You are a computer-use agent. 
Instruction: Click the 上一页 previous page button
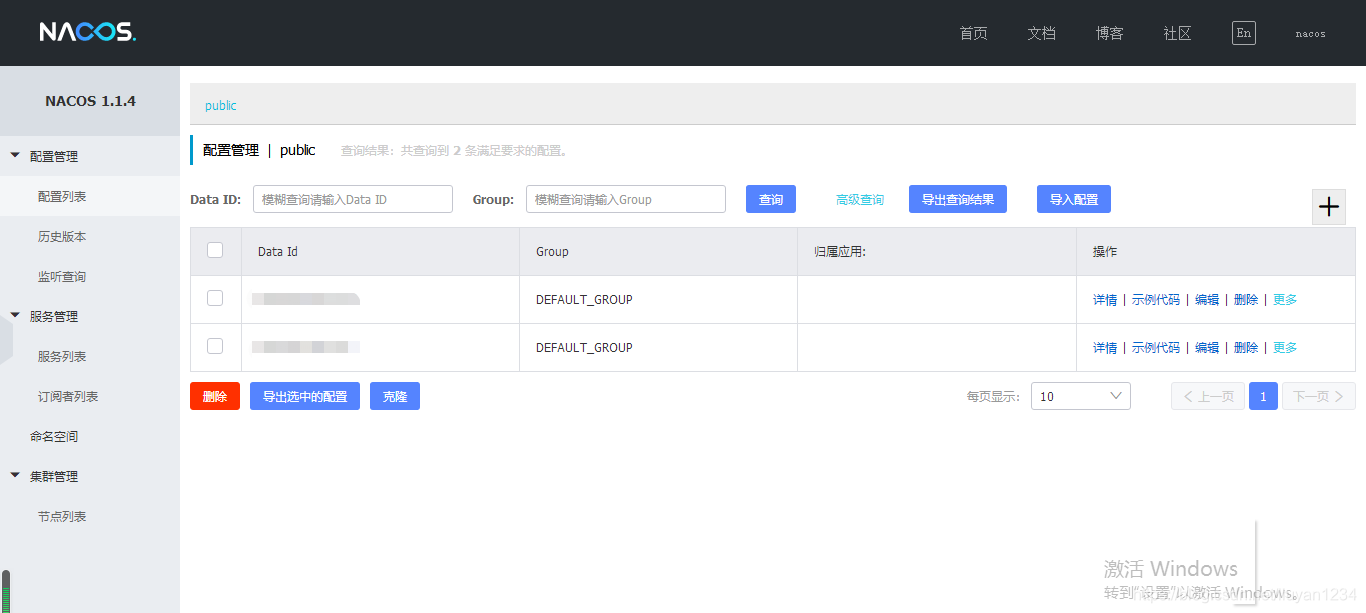point(1208,396)
